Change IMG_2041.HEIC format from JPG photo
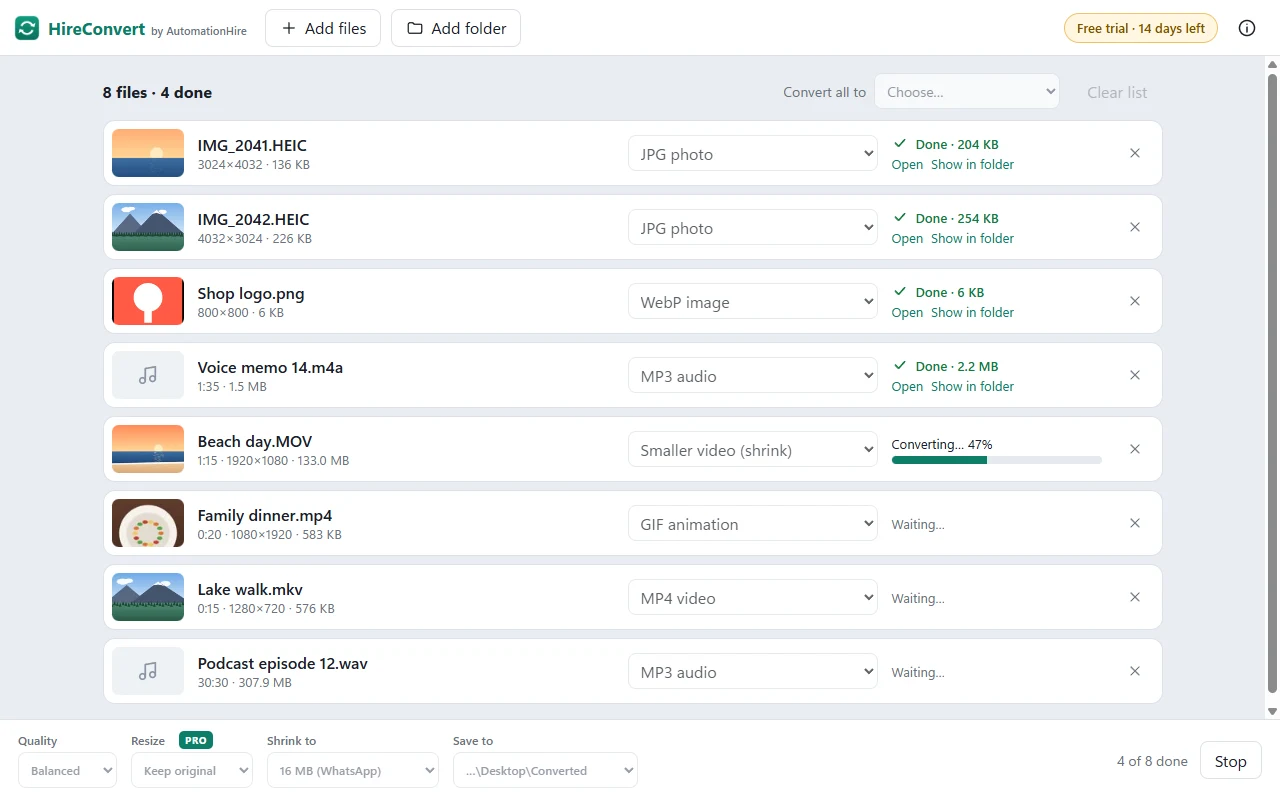 753,154
